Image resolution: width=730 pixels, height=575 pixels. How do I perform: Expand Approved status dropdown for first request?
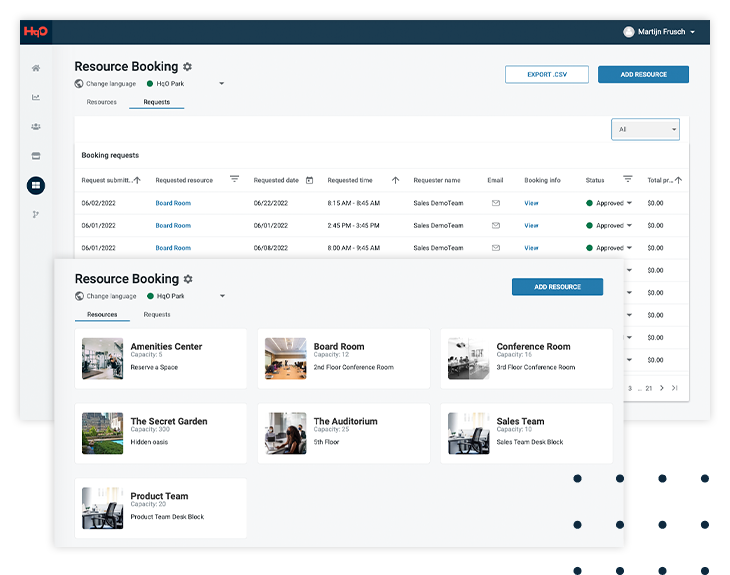tap(629, 203)
